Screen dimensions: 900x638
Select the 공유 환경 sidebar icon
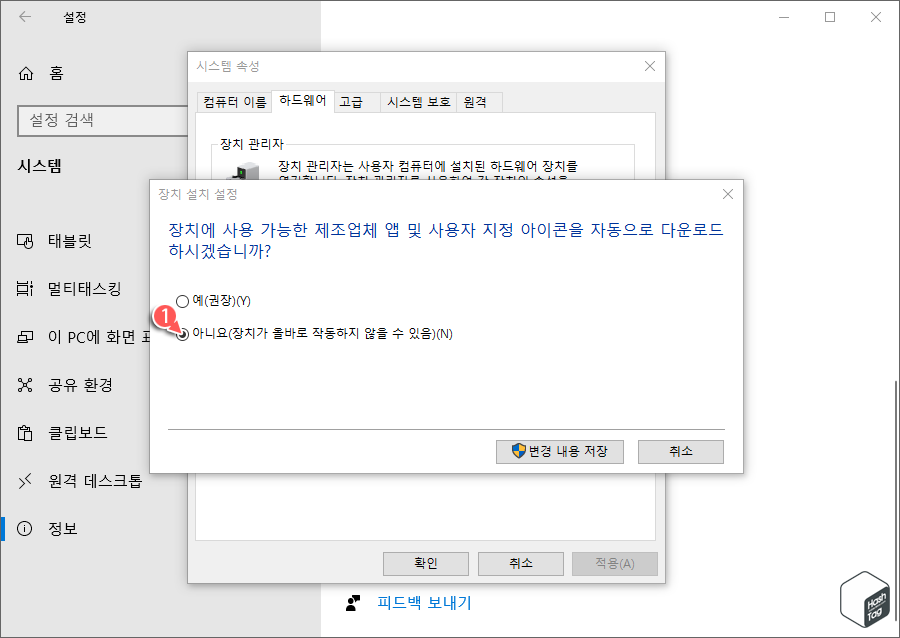(24, 384)
